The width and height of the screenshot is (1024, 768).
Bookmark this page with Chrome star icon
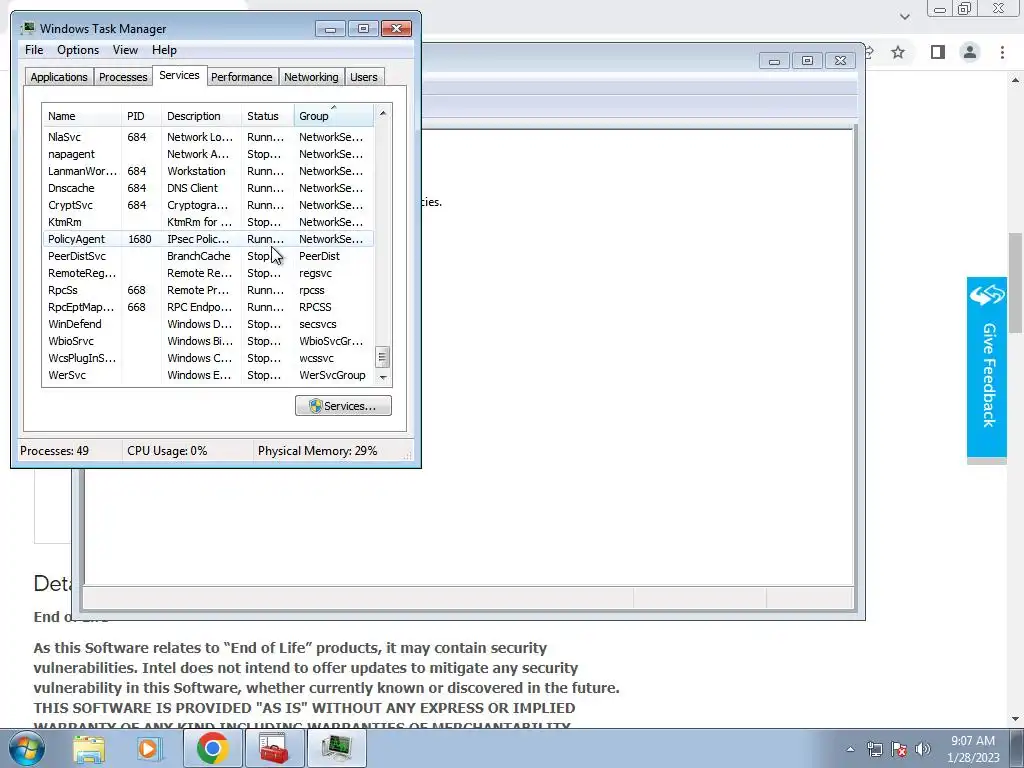click(x=898, y=52)
